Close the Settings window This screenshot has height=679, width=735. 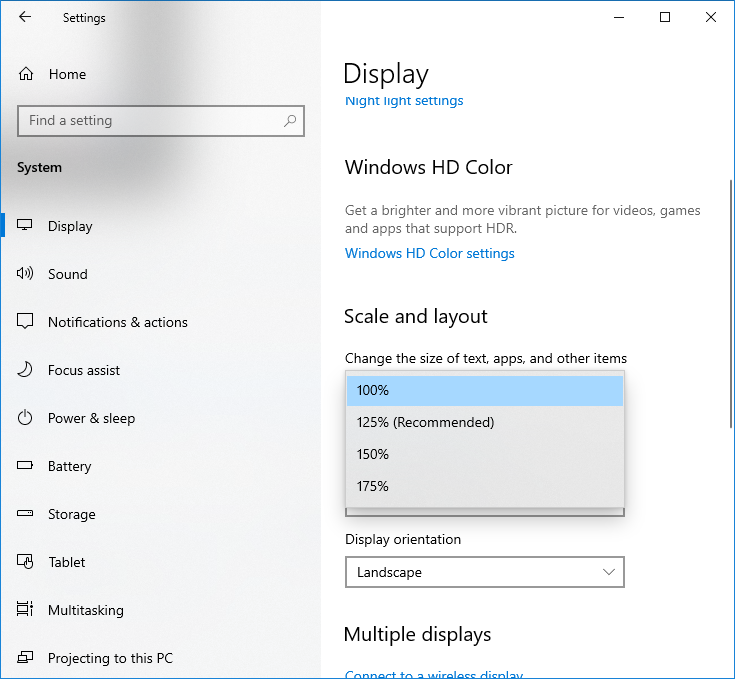pos(711,17)
